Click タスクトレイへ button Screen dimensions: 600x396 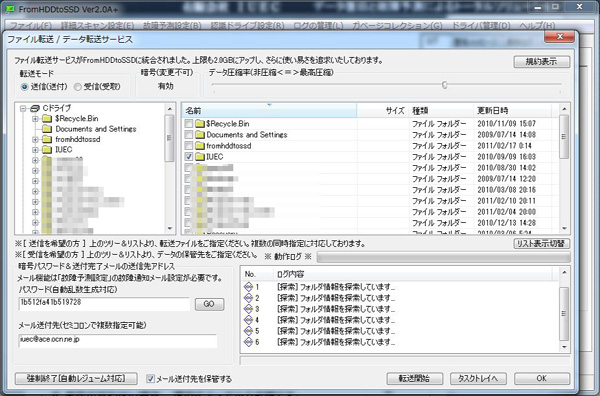tap(478, 379)
